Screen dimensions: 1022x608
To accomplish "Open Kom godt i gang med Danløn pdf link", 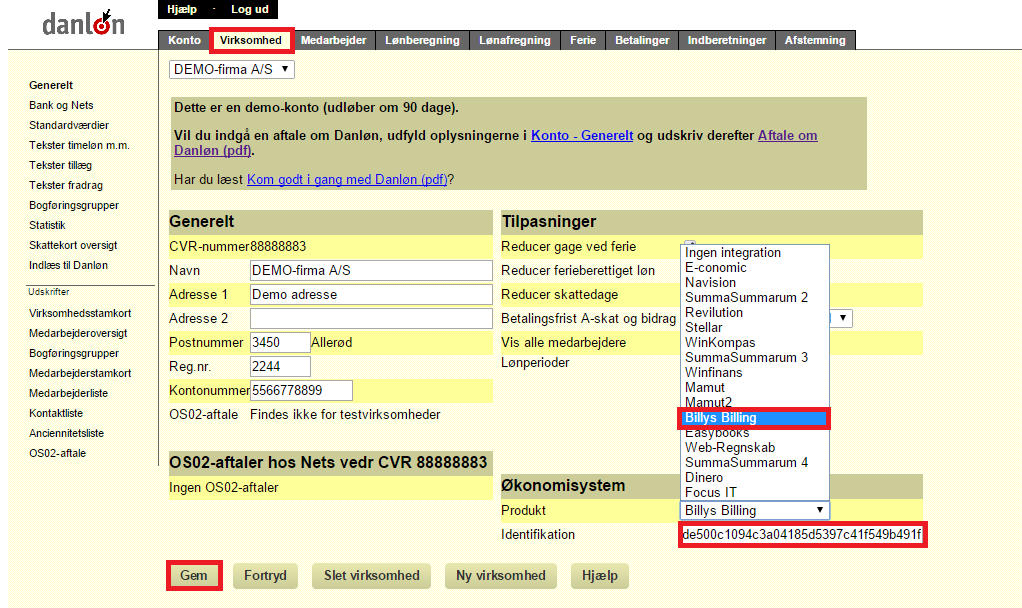I will (x=347, y=179).
